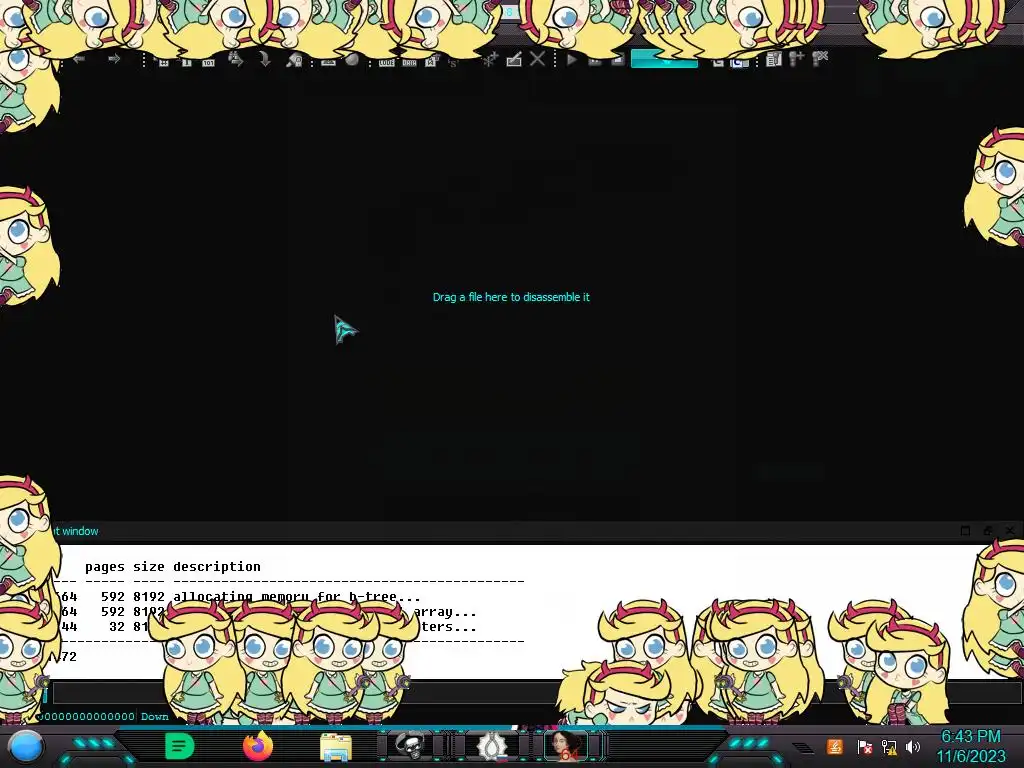Click the 'Down' status bar indicator
The image size is (1024, 768).
pos(155,716)
